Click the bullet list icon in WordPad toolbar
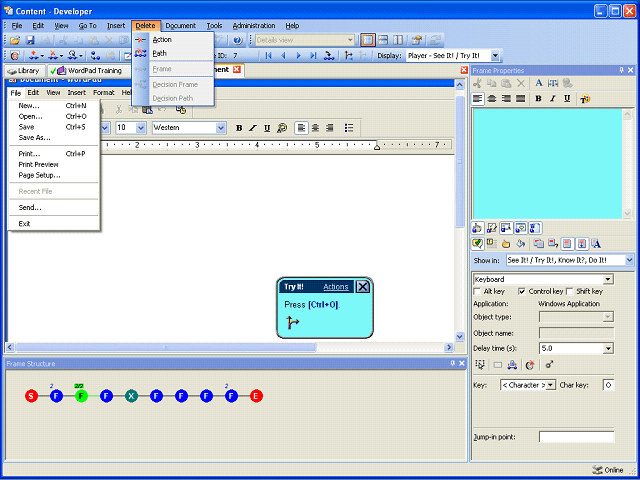 coord(349,128)
